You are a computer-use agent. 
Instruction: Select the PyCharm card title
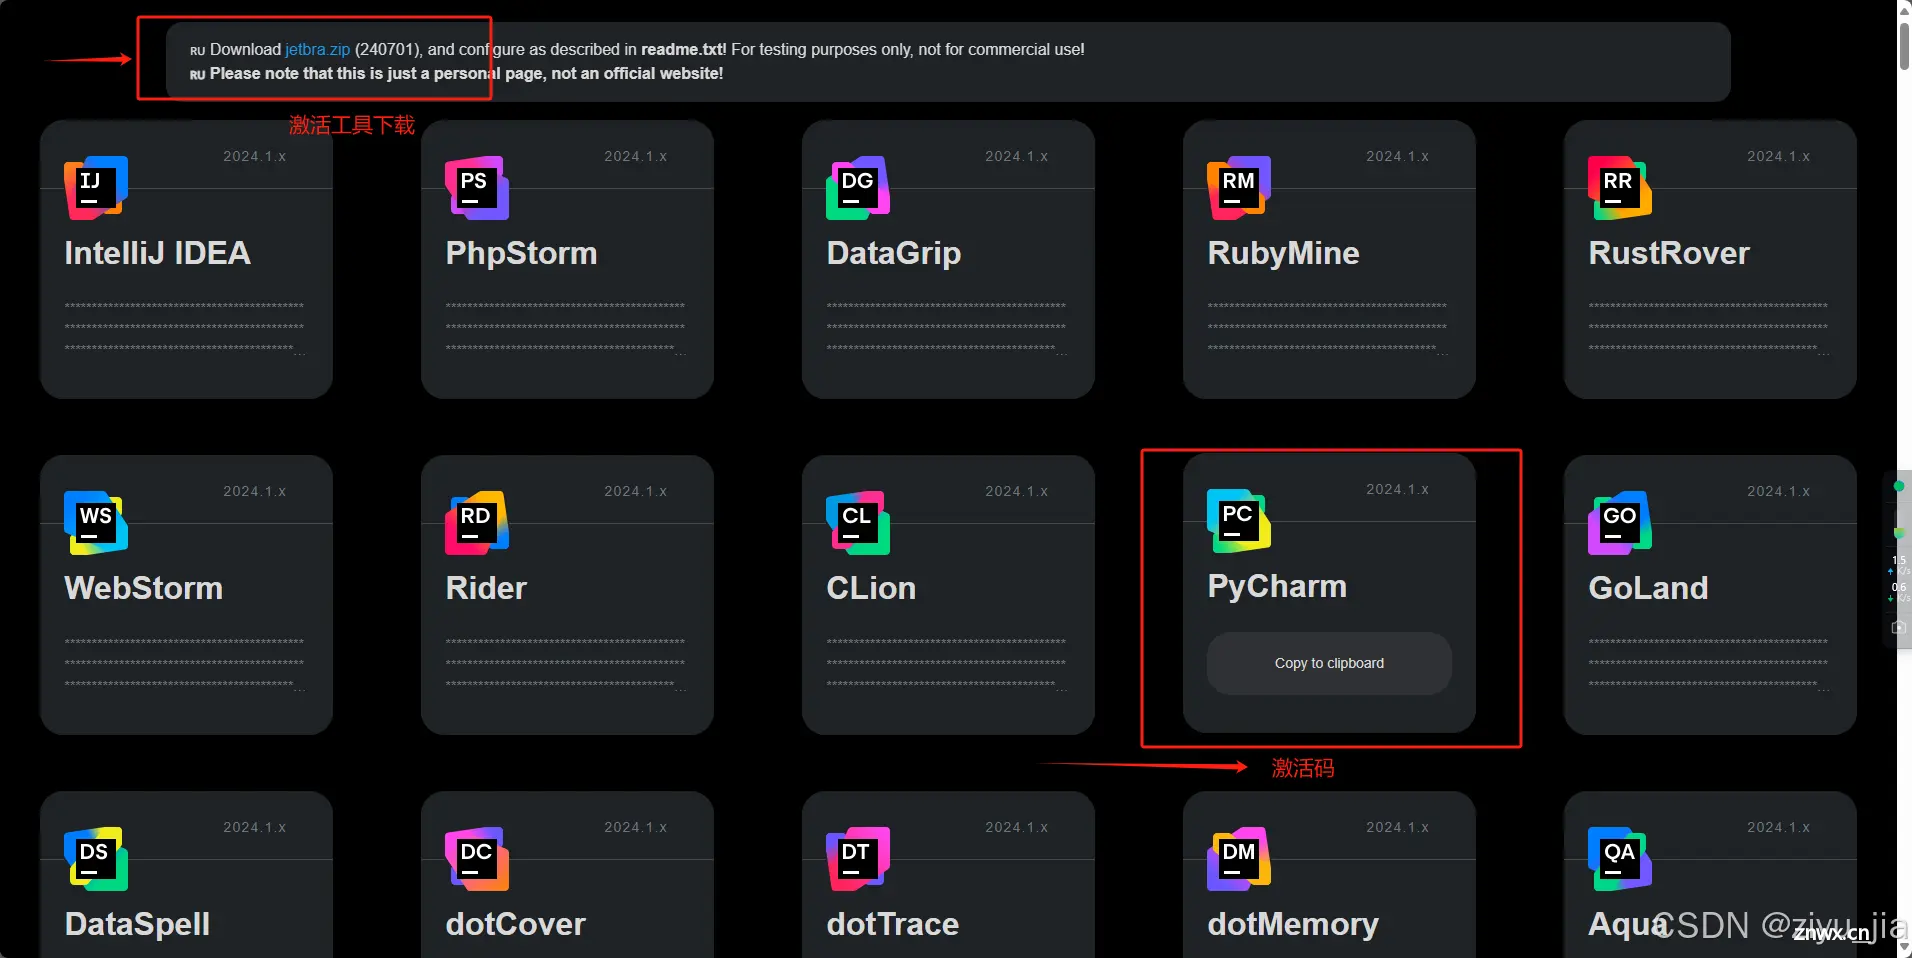coord(1277,586)
